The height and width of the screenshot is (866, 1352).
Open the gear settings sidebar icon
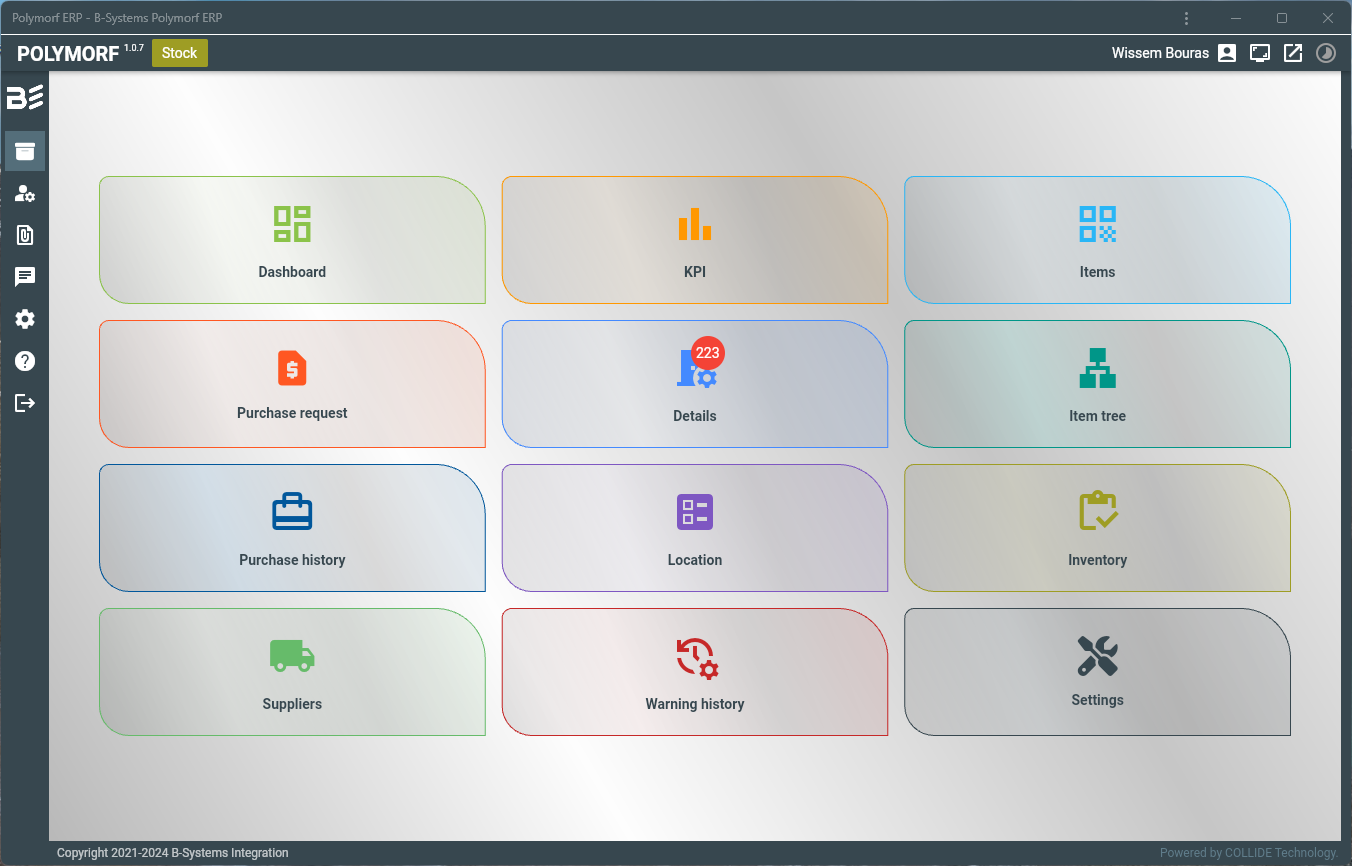(x=25, y=319)
